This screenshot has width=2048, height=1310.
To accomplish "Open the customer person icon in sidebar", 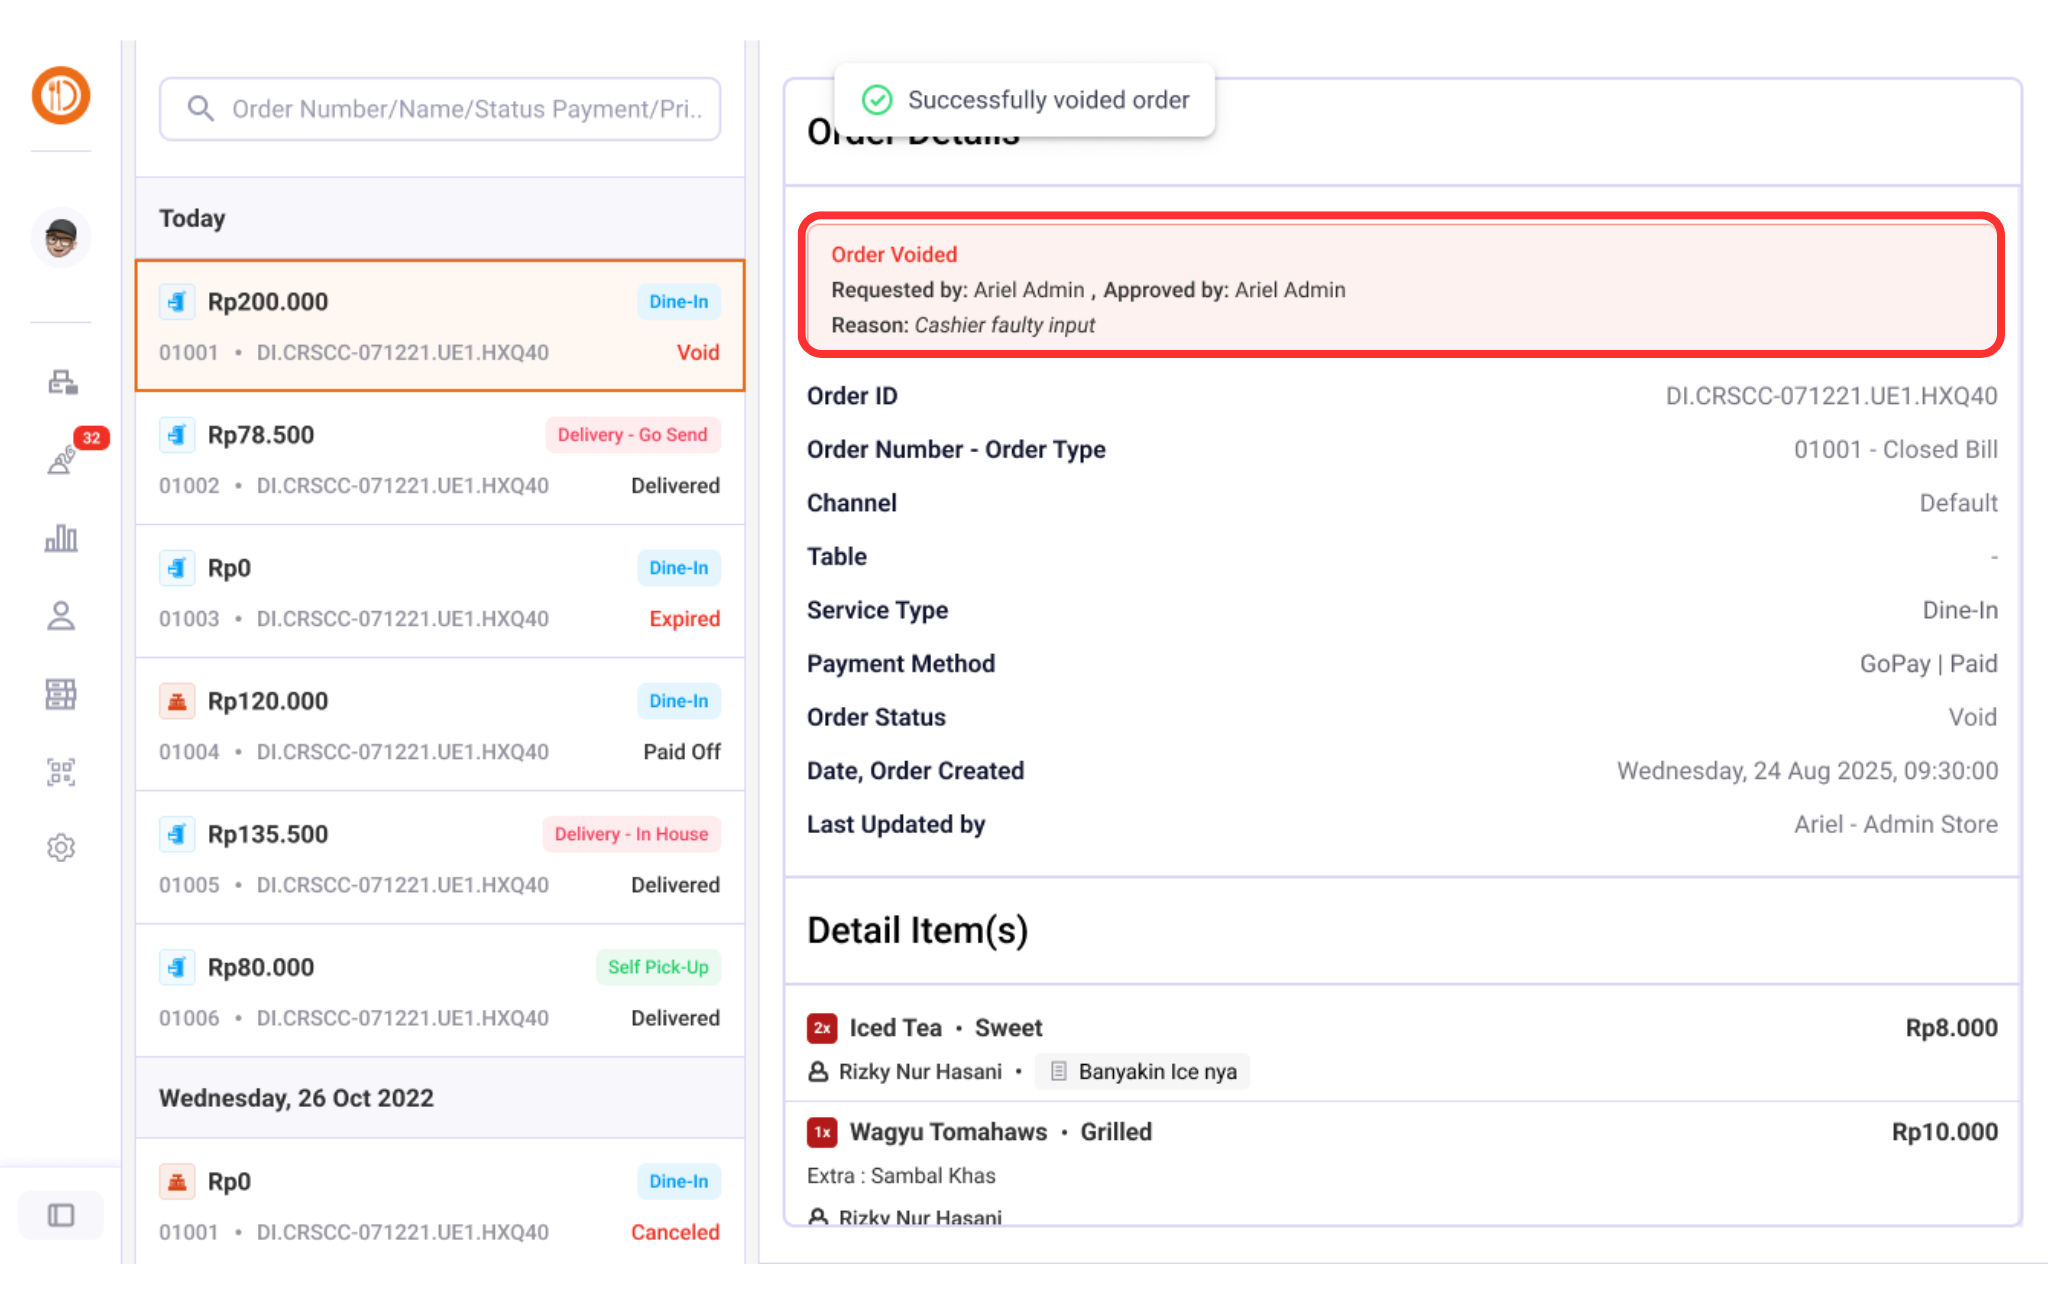I will coord(61,616).
